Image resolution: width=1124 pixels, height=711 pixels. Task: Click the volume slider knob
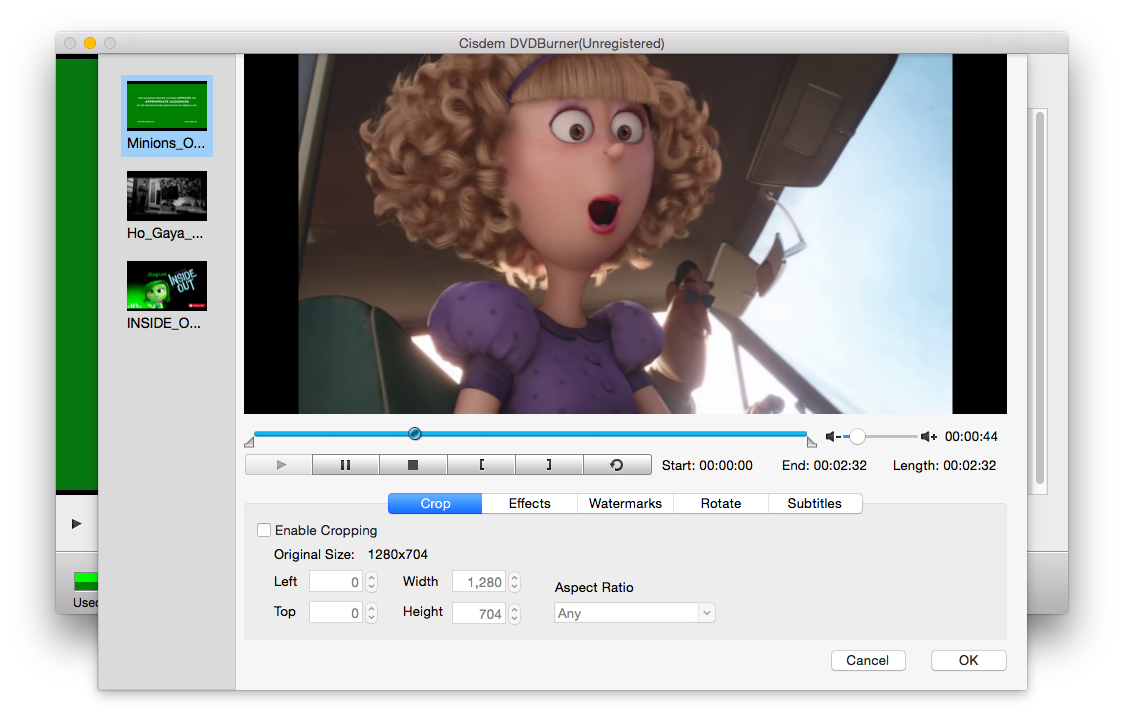857,436
